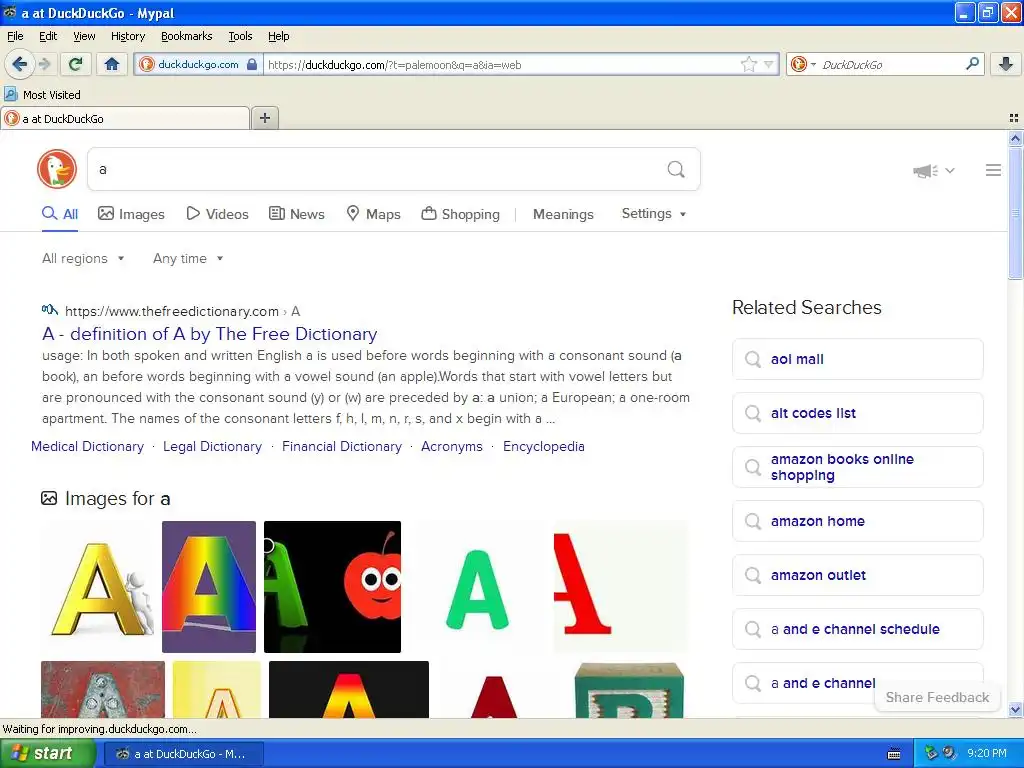The width and height of the screenshot is (1024, 768).
Task: Open the View menu
Action: point(84,36)
